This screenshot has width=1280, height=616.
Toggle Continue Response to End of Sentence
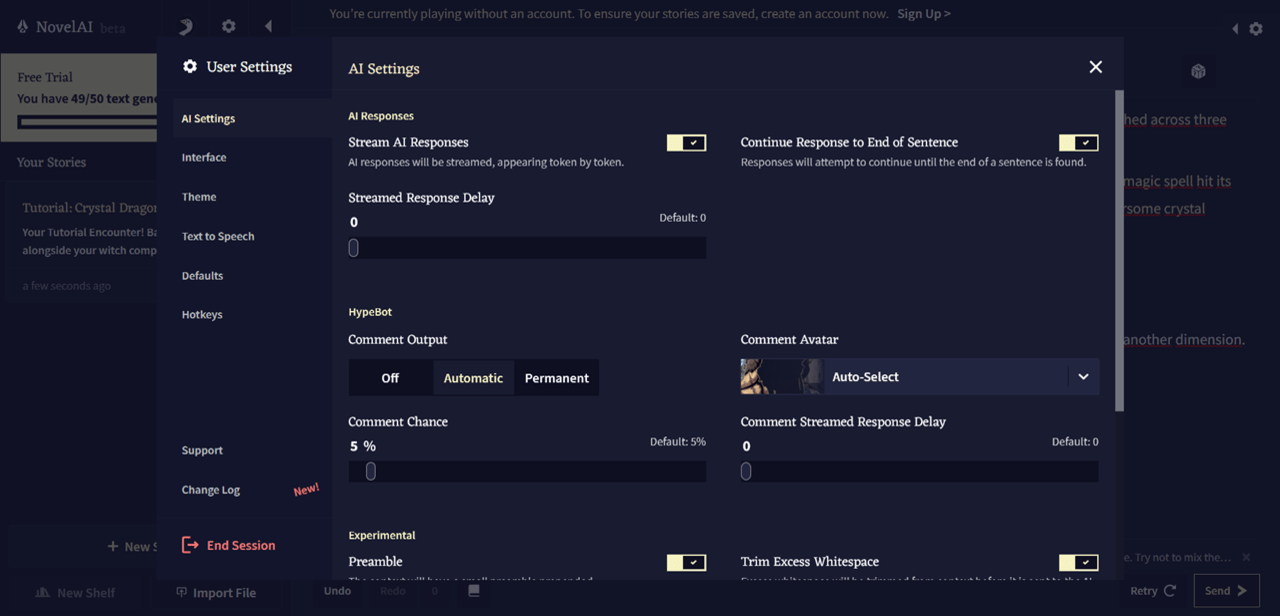click(1078, 143)
